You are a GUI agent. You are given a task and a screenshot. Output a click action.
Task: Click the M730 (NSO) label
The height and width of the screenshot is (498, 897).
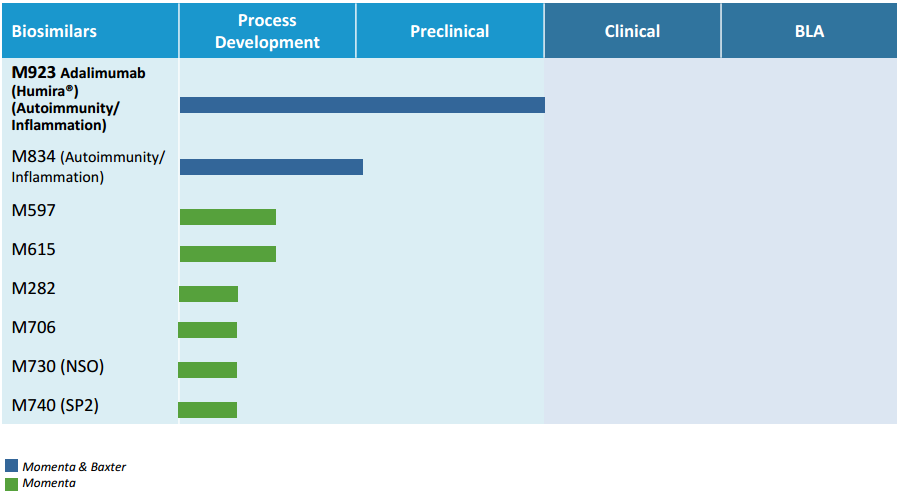(x=58, y=366)
